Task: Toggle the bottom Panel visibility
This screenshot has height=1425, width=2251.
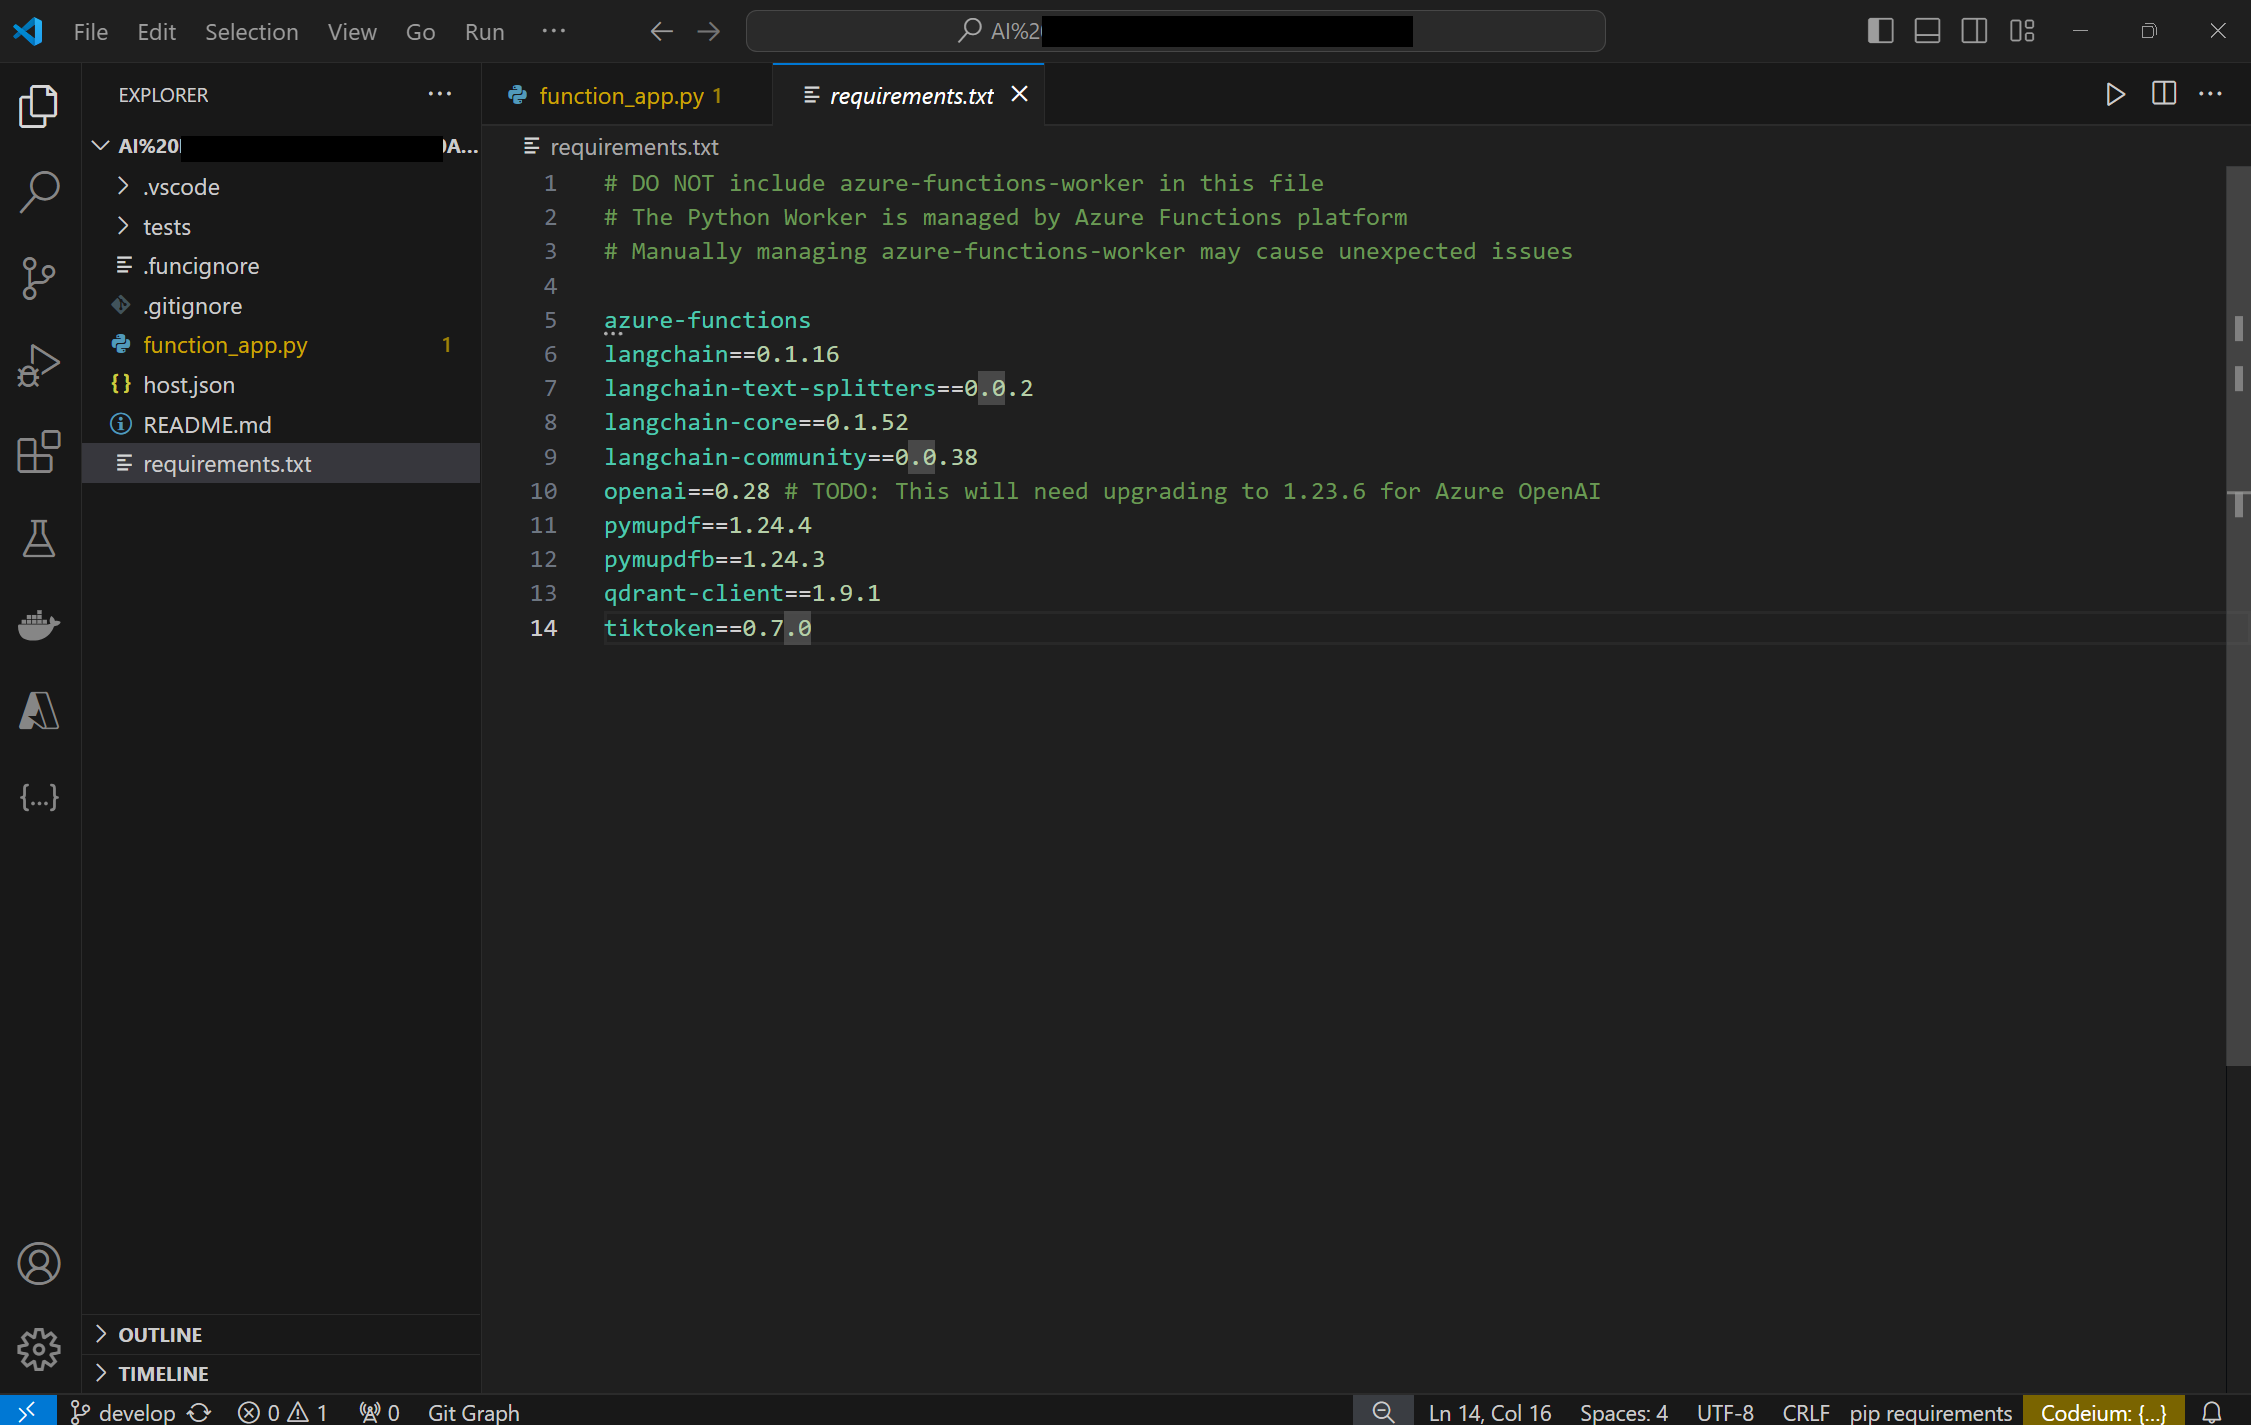Action: click(x=1927, y=31)
